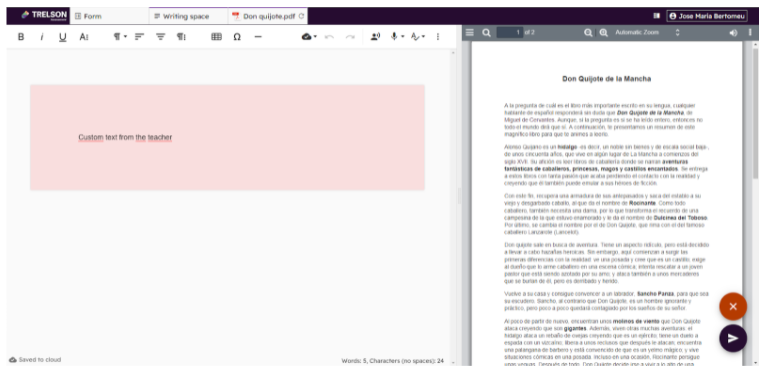The width and height of the screenshot is (759, 368).
Task: Zoom out the PDF
Action: click(588, 32)
